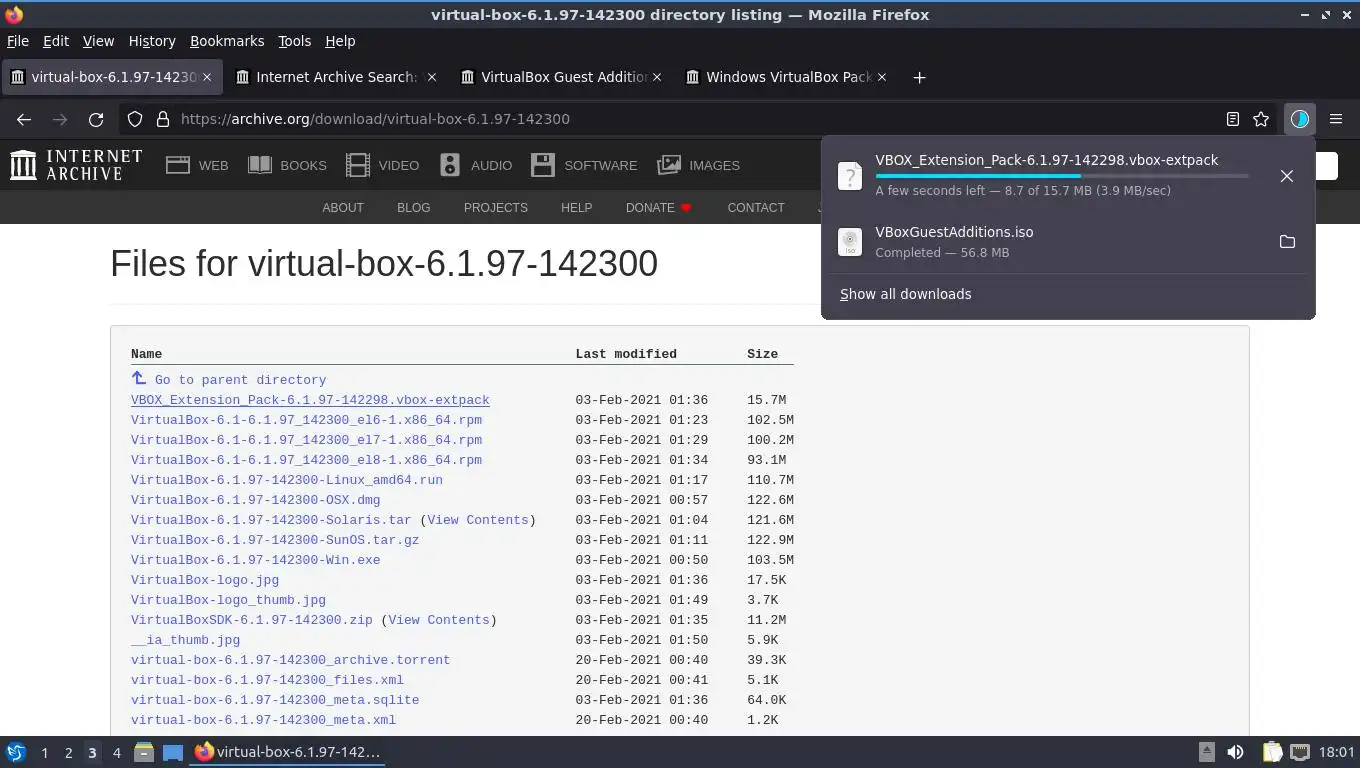This screenshot has width=1360, height=768.
Task: Click the Internet Archive logo
Action: tap(76, 165)
